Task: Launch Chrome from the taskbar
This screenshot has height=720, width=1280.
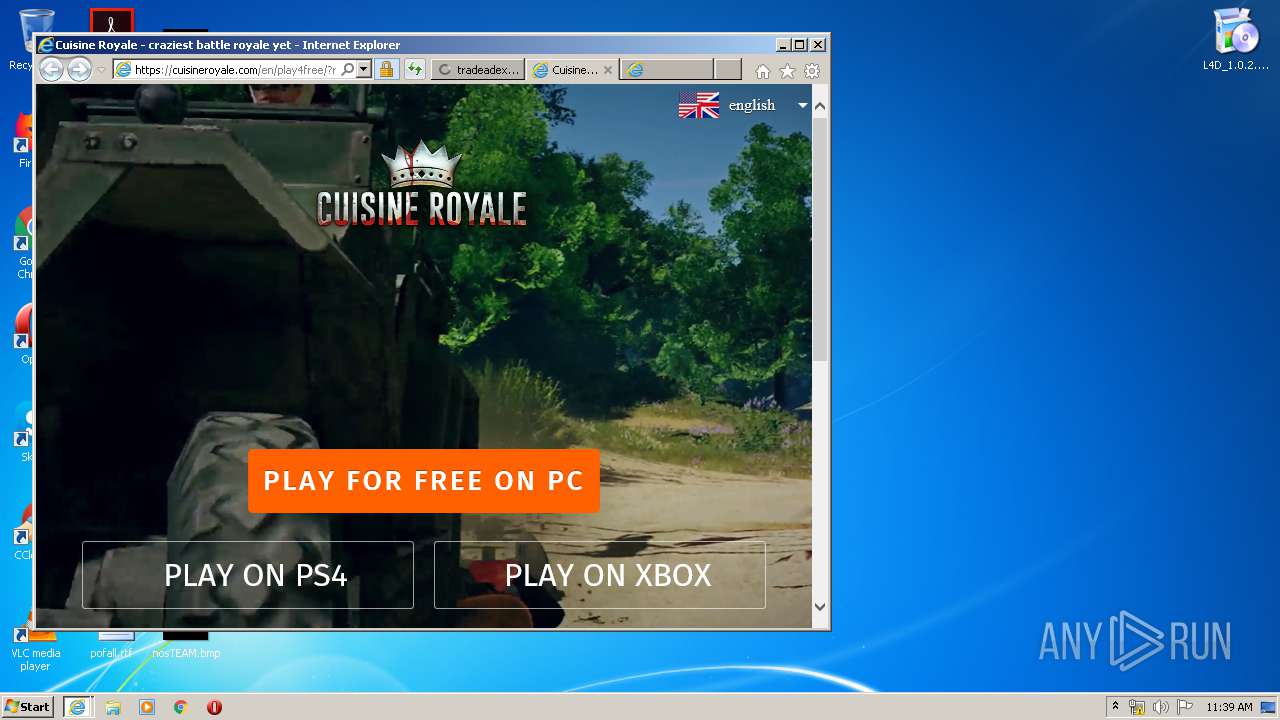Action: click(x=181, y=707)
